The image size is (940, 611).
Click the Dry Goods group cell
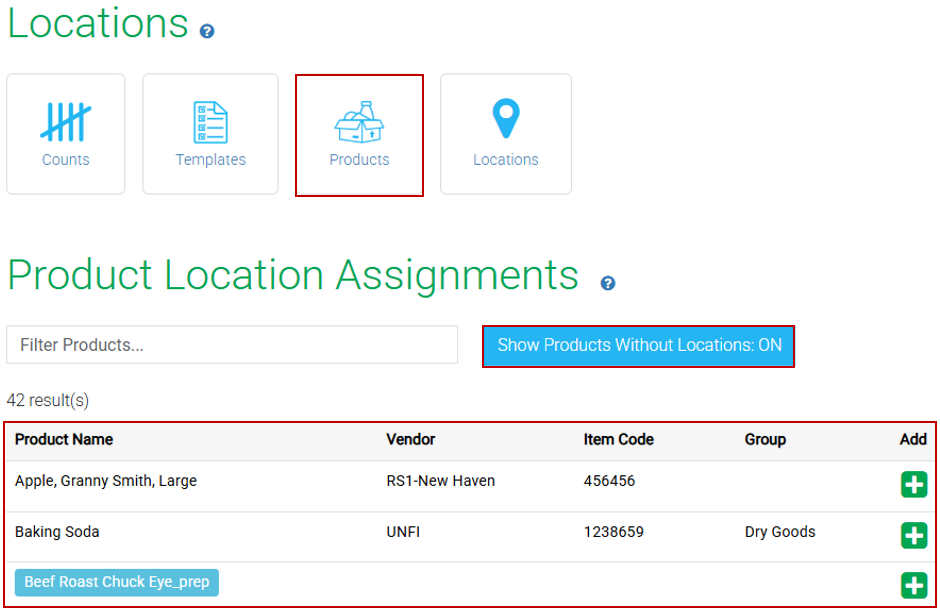(780, 532)
